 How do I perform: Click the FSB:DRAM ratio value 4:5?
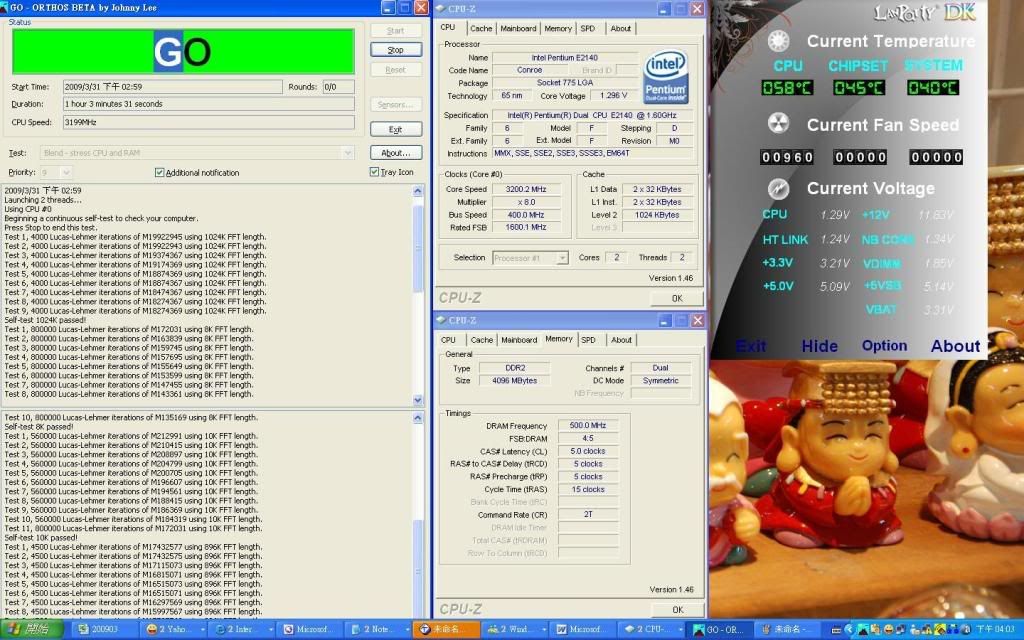(x=588, y=439)
